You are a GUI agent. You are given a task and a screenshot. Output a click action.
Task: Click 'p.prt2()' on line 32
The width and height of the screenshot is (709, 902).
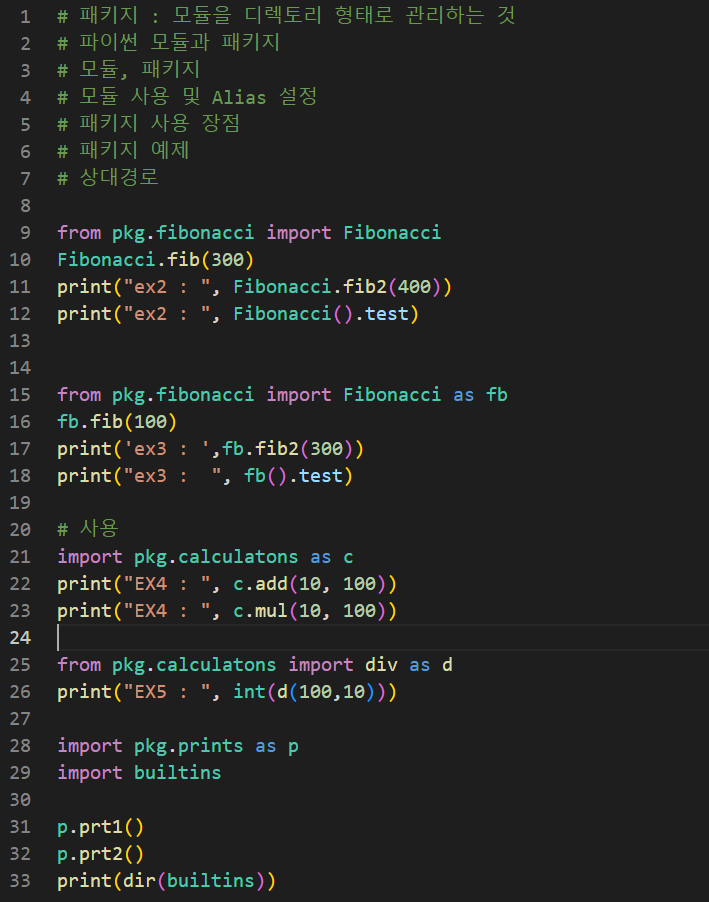(101, 854)
